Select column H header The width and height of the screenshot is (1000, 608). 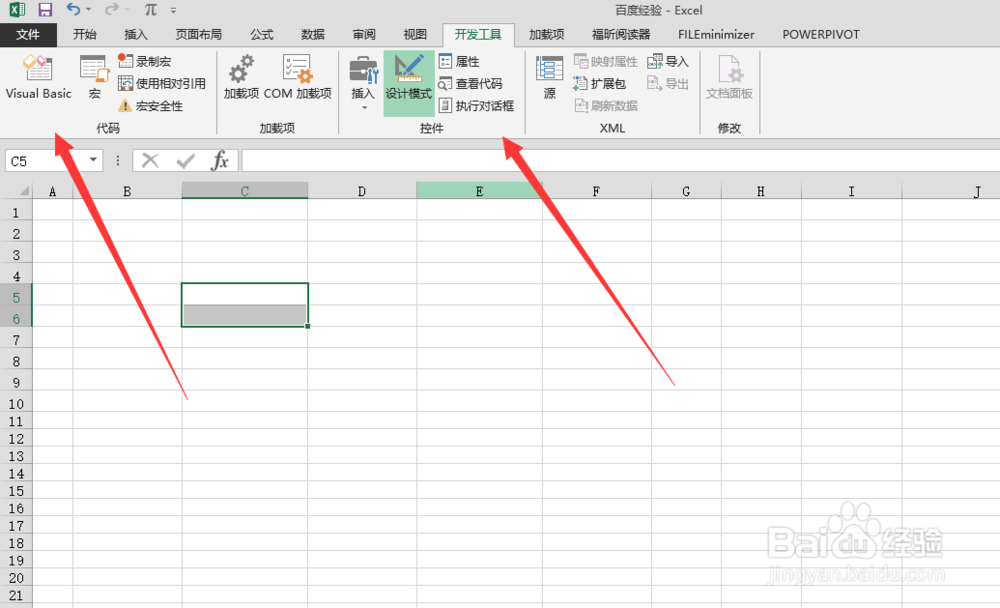click(761, 191)
